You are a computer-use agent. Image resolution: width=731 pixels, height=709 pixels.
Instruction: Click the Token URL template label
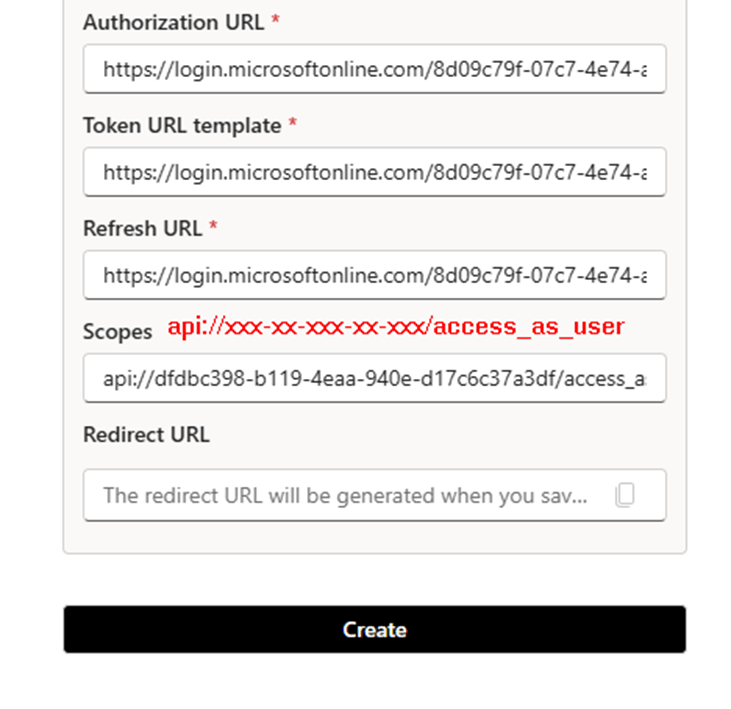[181, 125]
